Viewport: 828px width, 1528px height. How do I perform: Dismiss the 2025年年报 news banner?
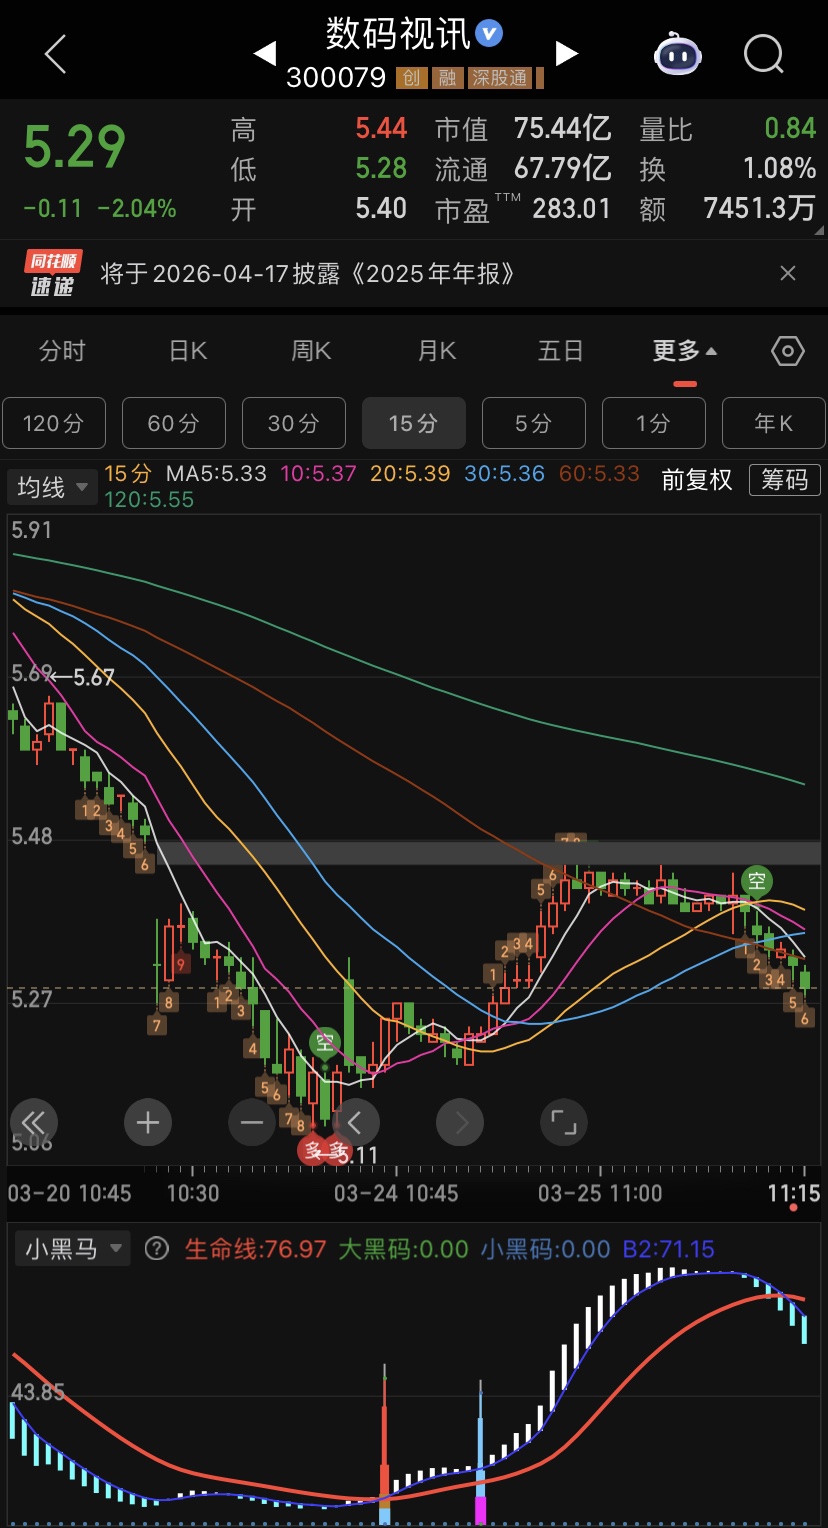click(788, 273)
